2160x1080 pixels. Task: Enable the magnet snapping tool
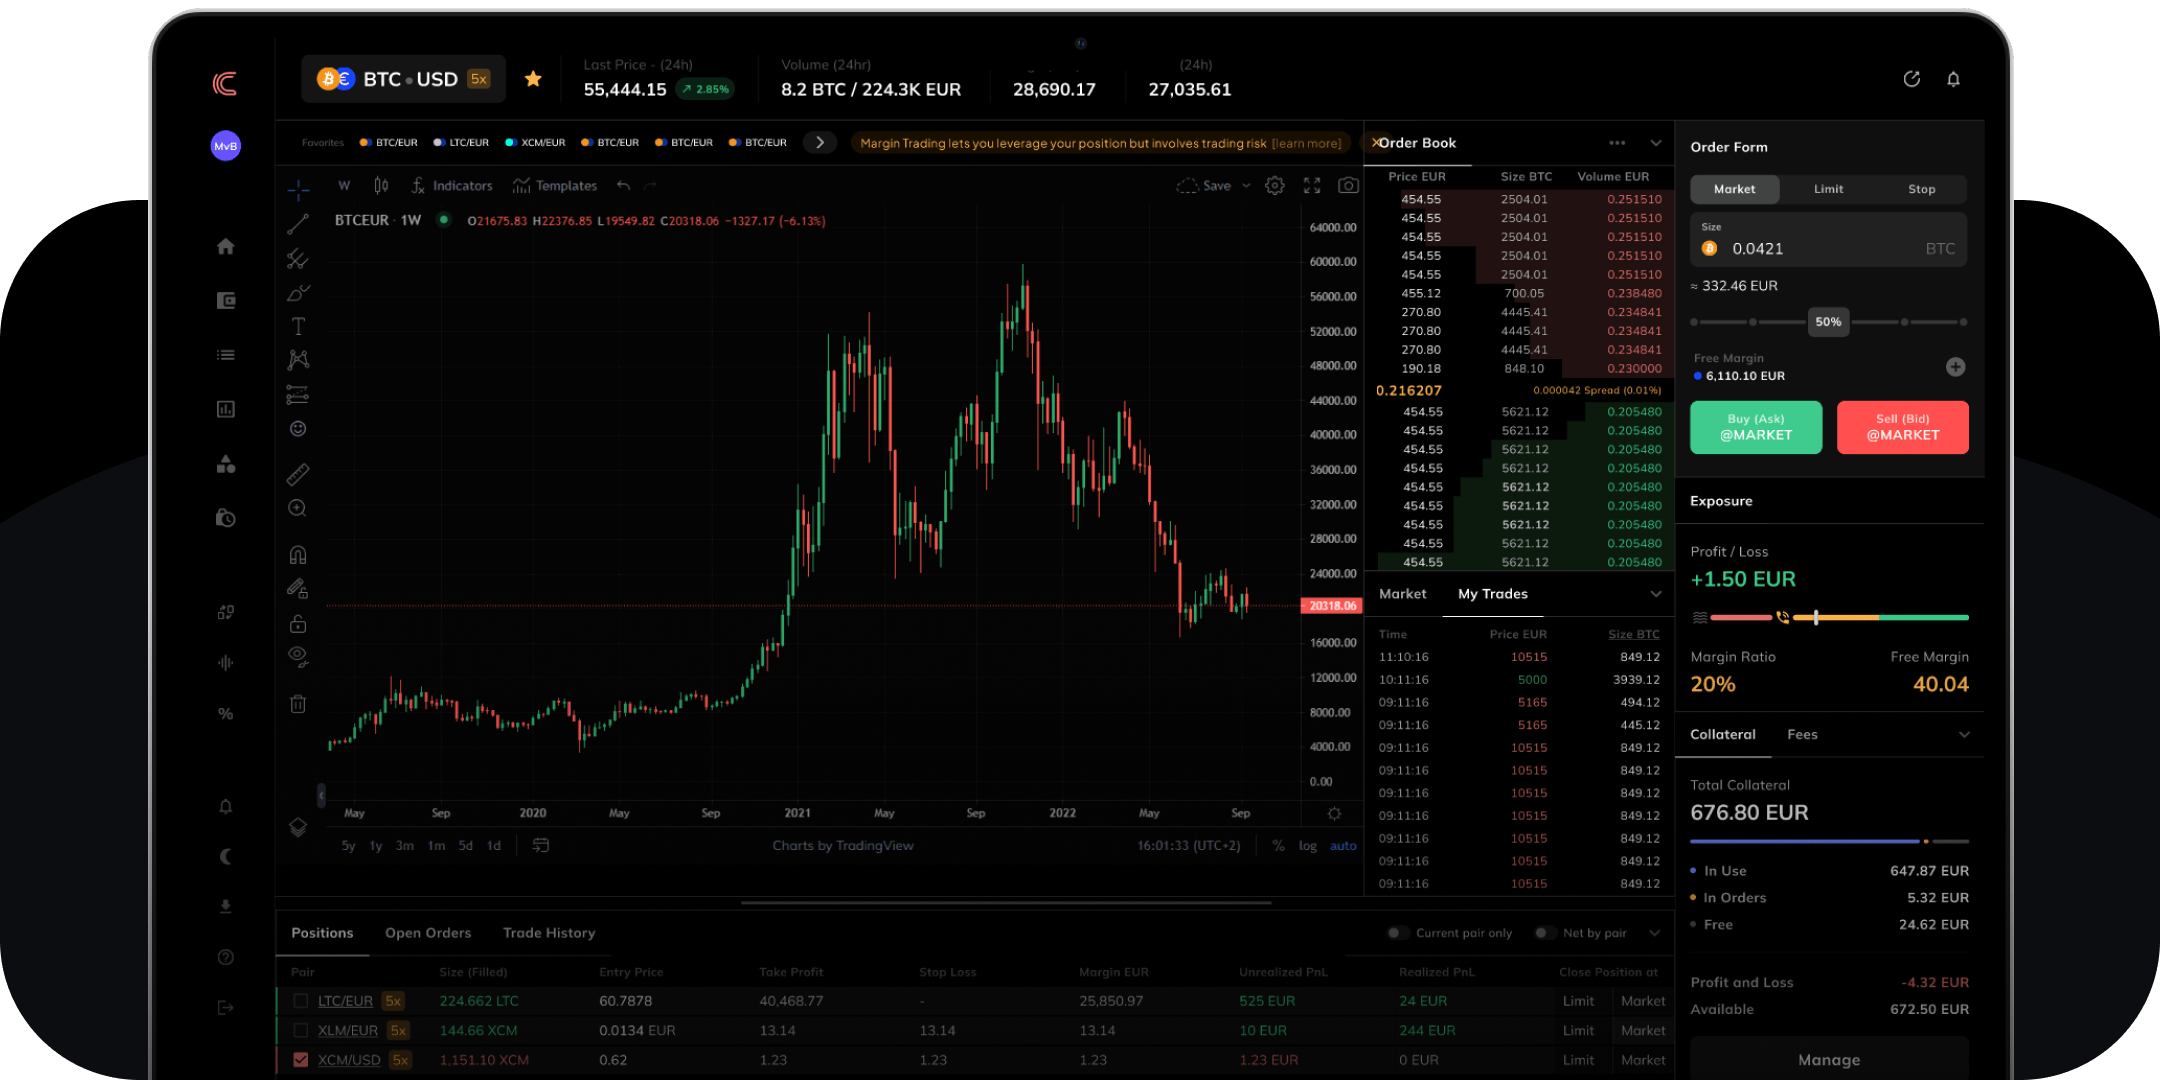pos(297,553)
